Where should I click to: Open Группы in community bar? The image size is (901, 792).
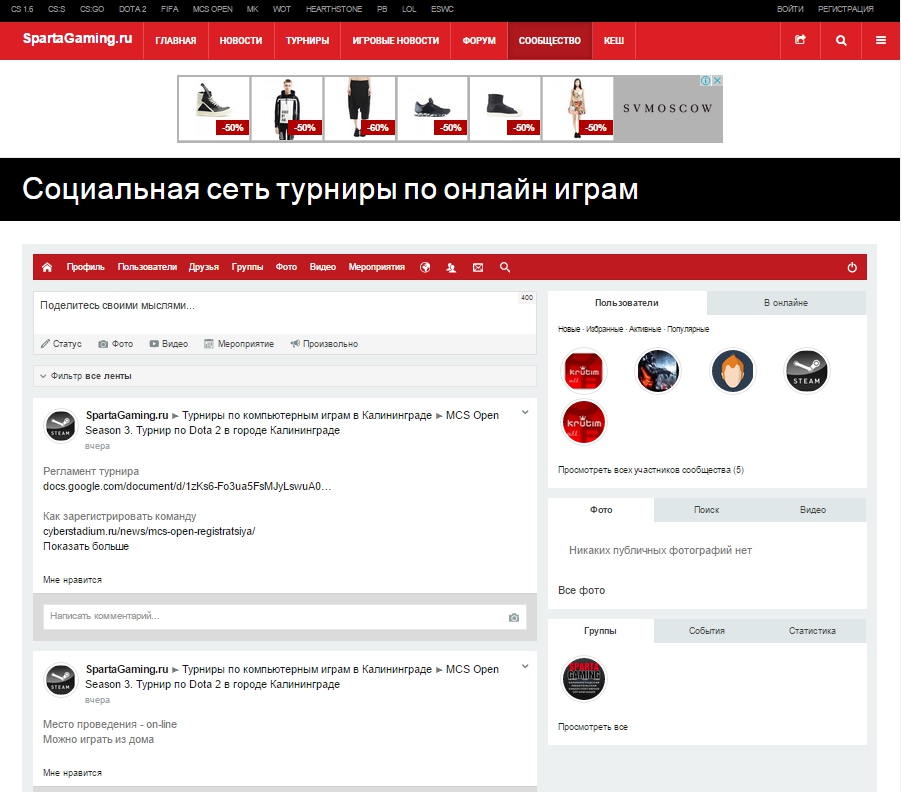(x=248, y=267)
